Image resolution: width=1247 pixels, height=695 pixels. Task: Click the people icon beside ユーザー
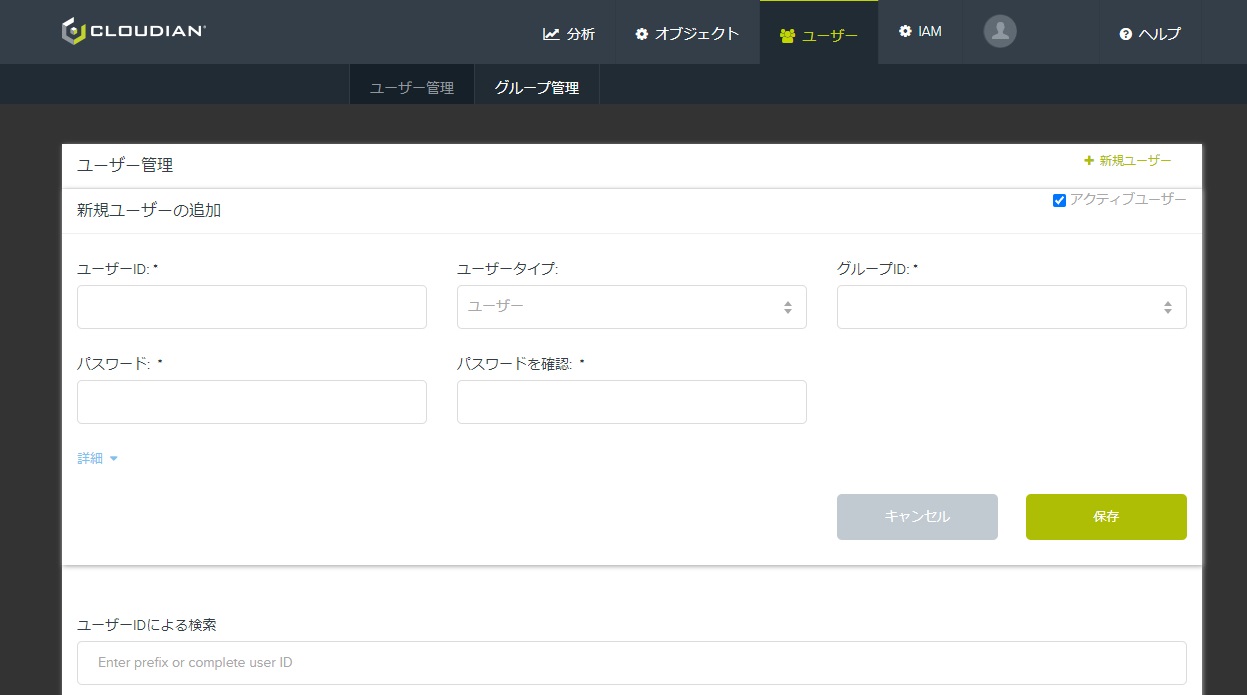(x=787, y=36)
